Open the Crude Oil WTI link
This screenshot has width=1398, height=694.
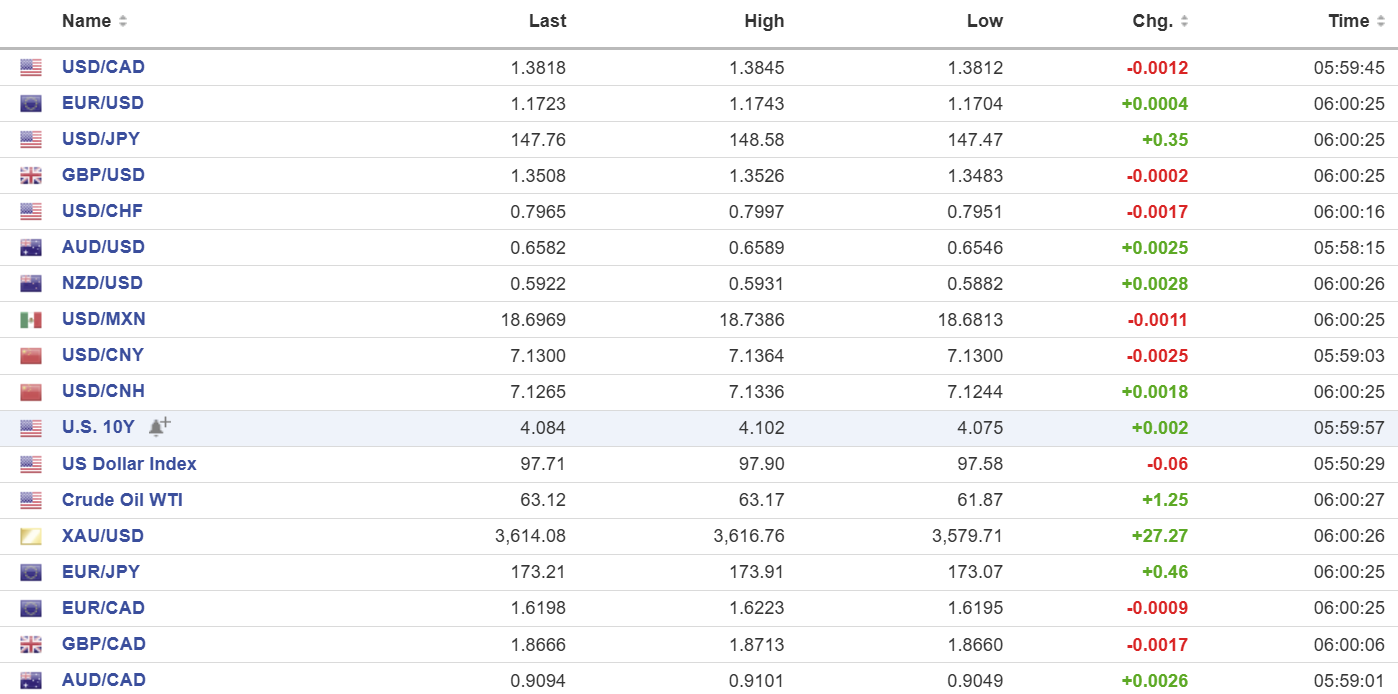click(x=122, y=499)
